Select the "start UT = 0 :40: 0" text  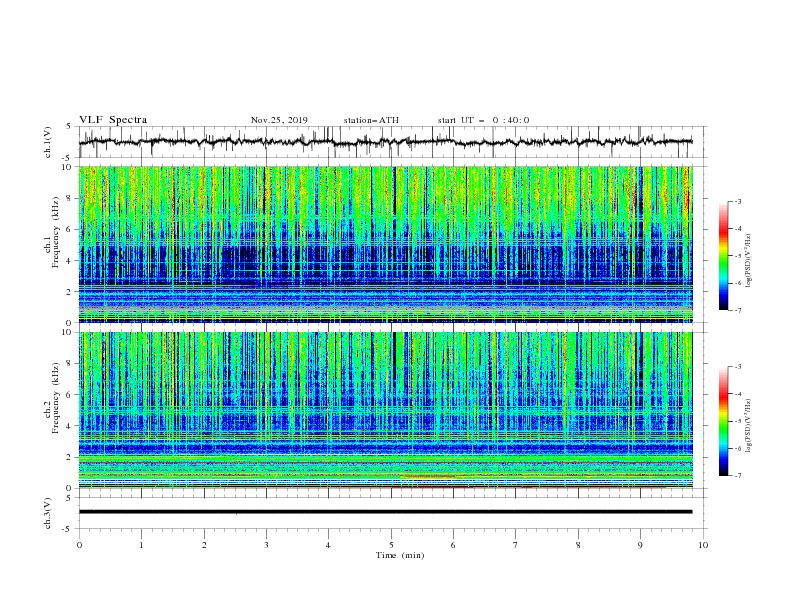click(483, 120)
